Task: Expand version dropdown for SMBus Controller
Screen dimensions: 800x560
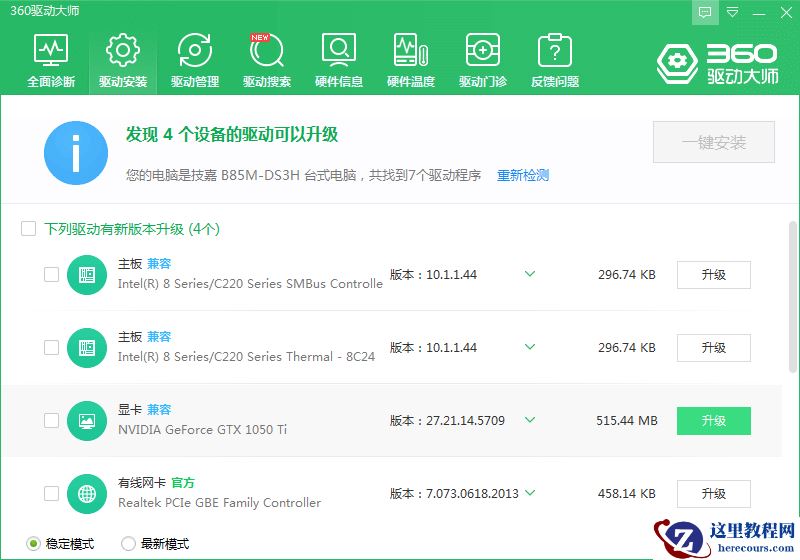Action: [530, 274]
